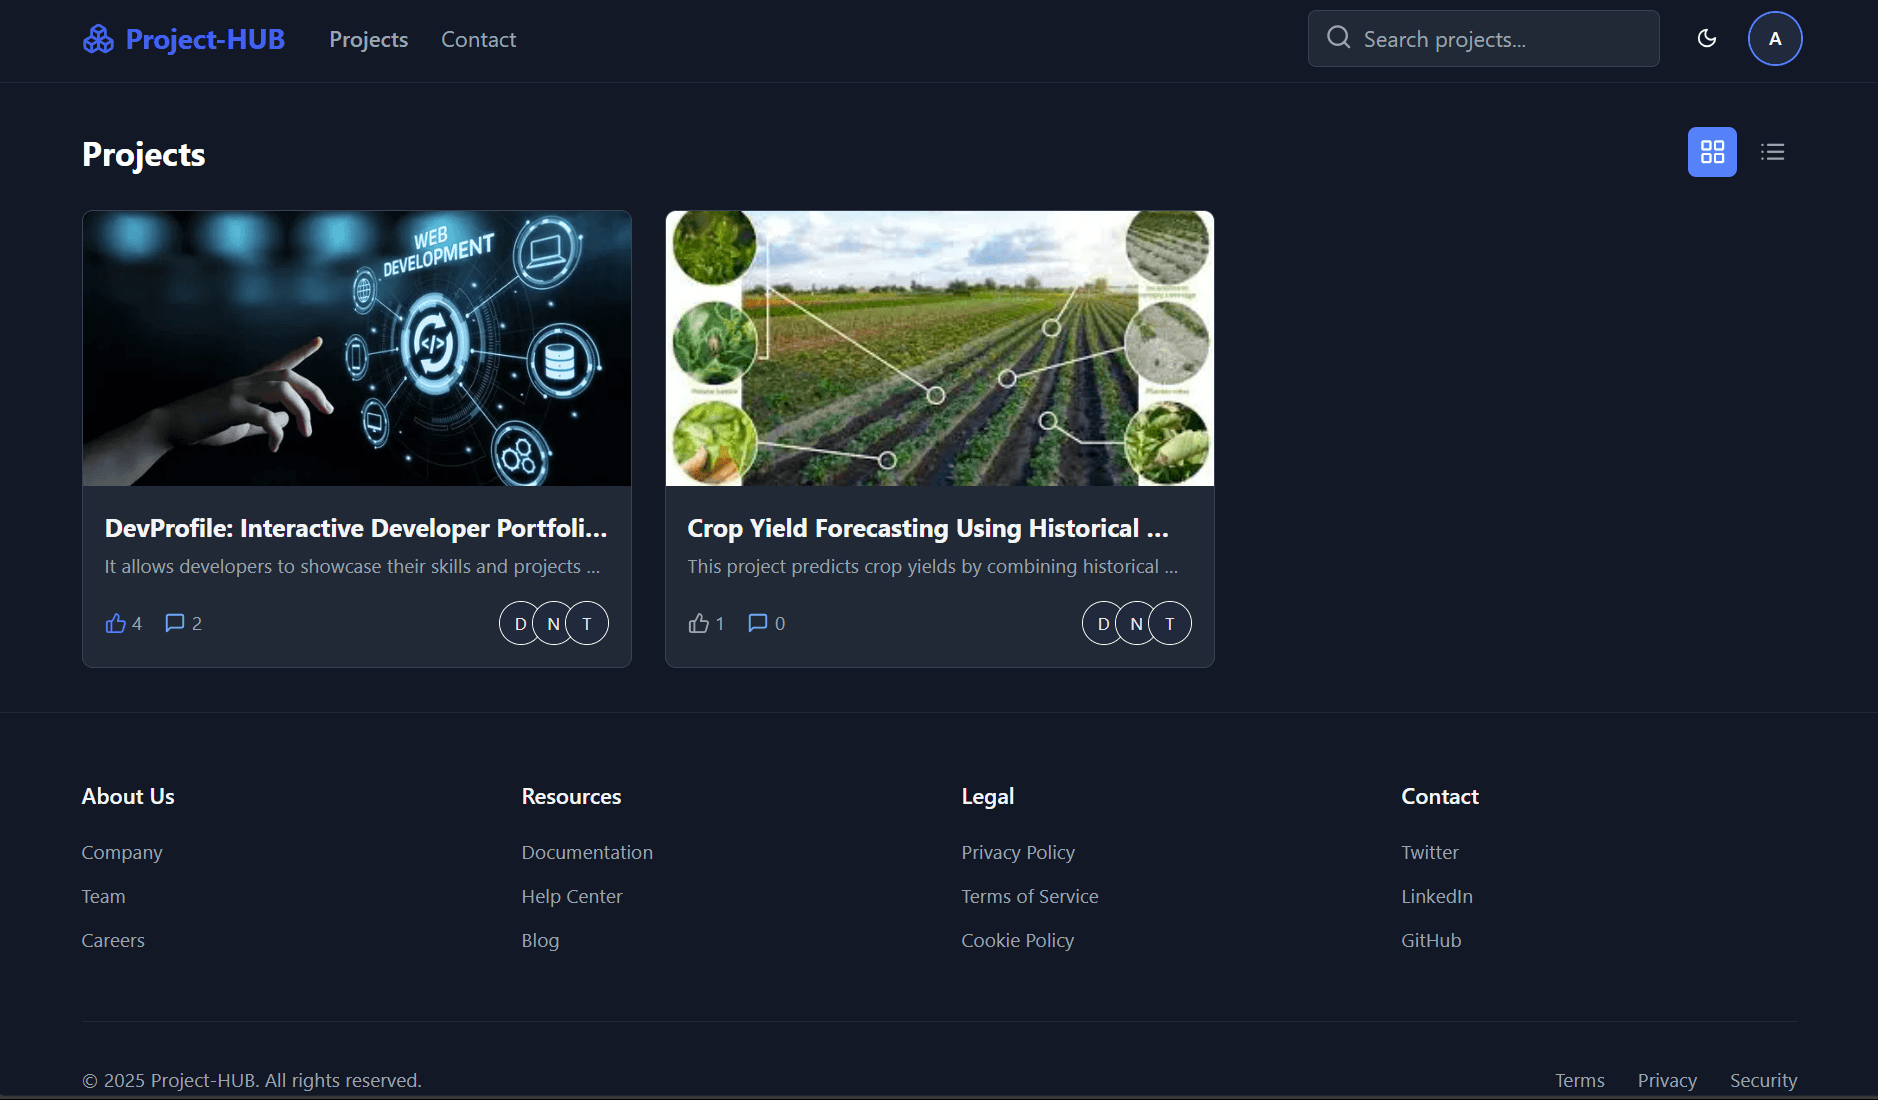This screenshot has width=1878, height=1100.
Task: Open the user avatar menu
Action: coord(1774,38)
